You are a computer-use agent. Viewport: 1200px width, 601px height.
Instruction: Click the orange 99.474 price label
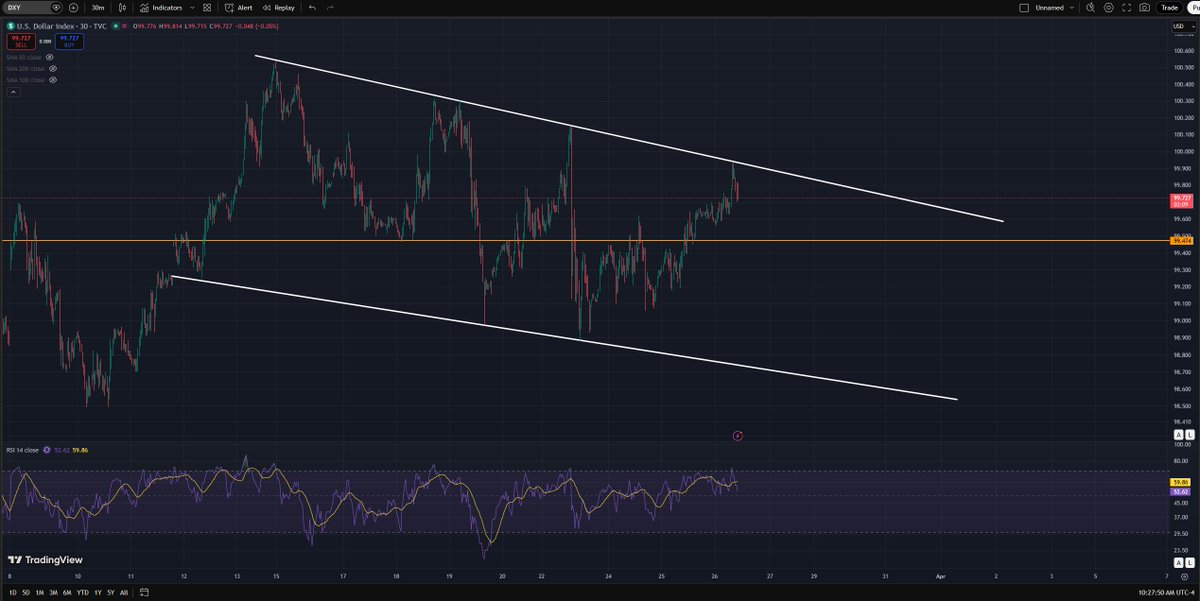pos(1181,241)
